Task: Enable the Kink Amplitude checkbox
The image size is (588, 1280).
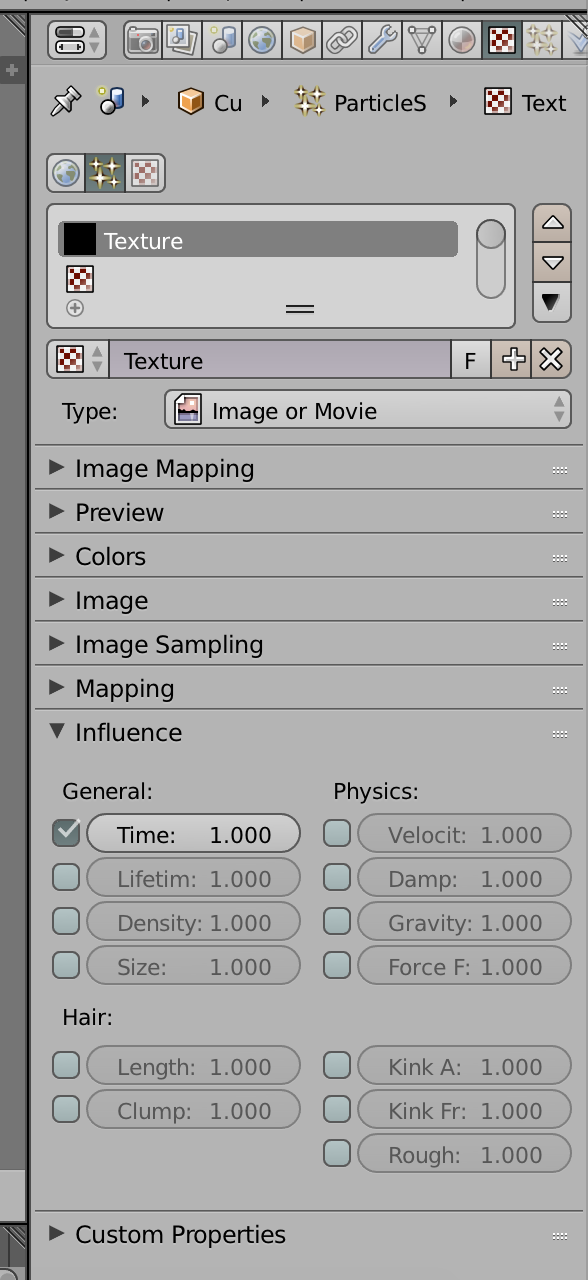Action: [337, 1065]
